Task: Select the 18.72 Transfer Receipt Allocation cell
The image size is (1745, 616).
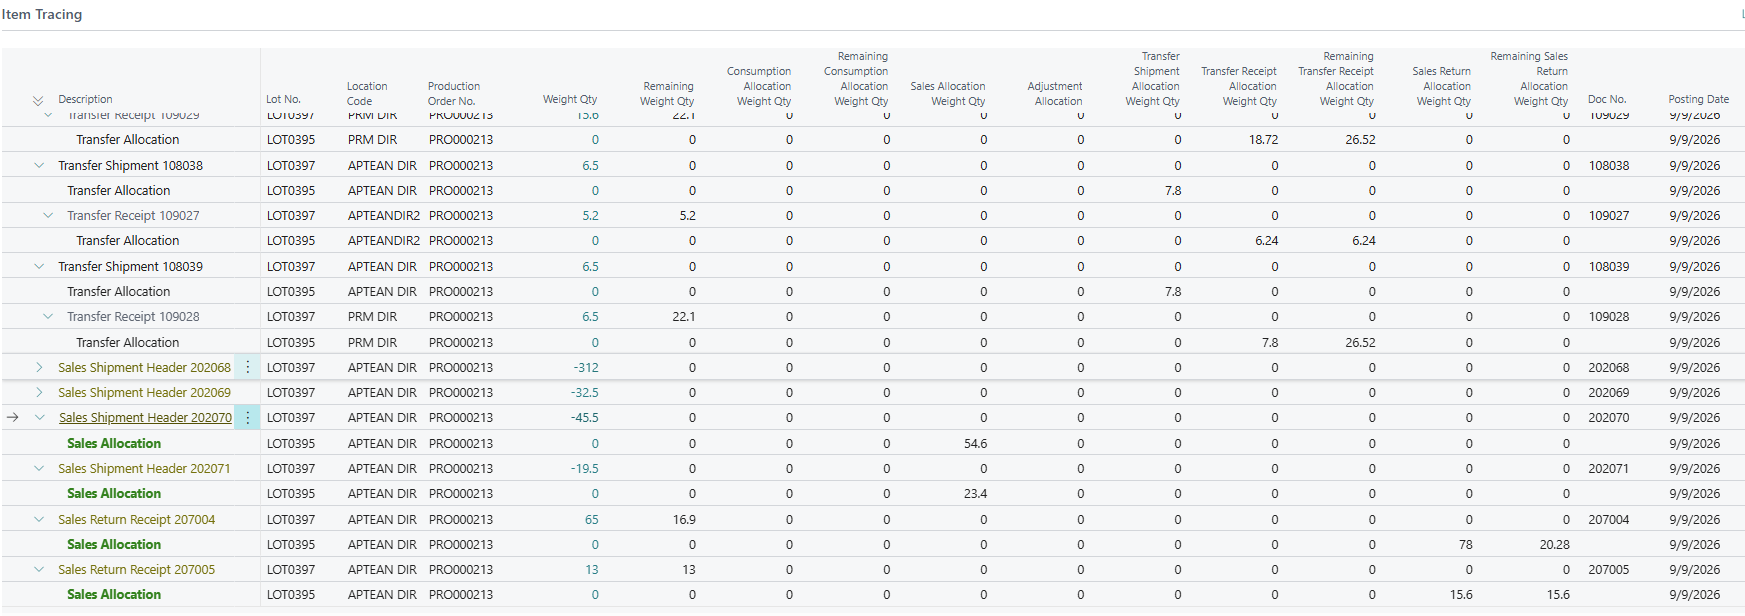Action: [1263, 139]
